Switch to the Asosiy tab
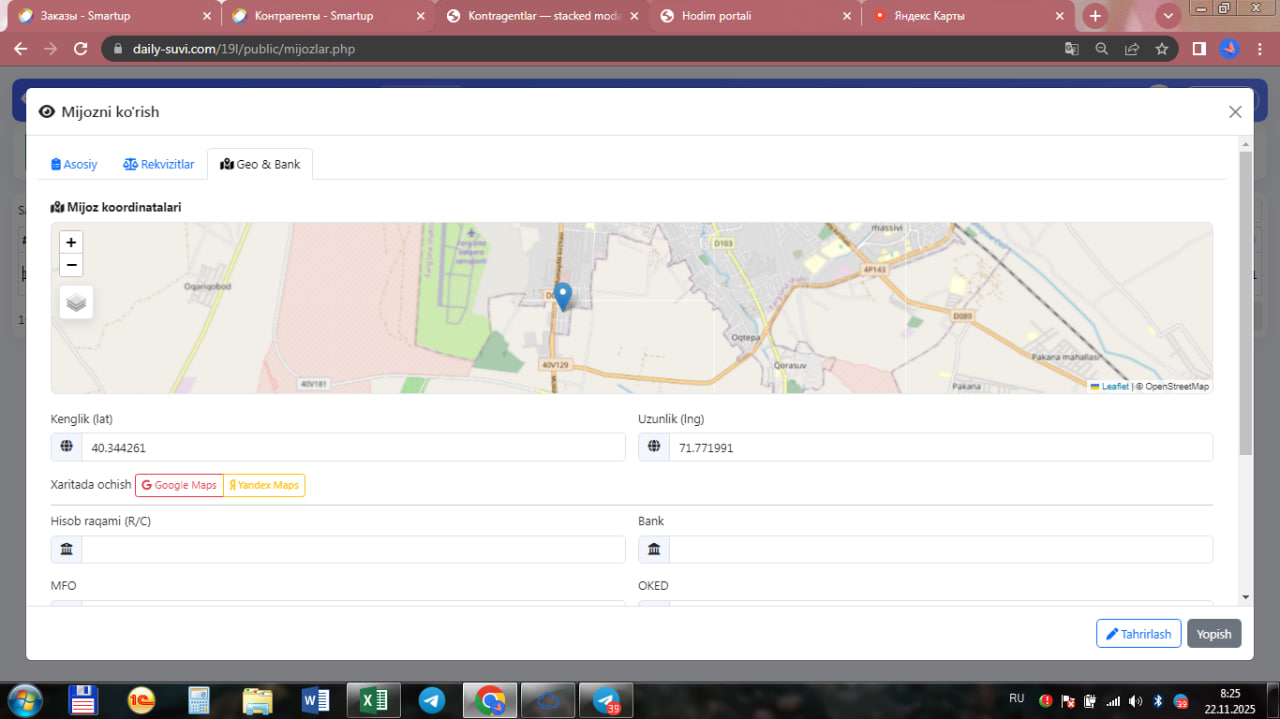 (75, 164)
